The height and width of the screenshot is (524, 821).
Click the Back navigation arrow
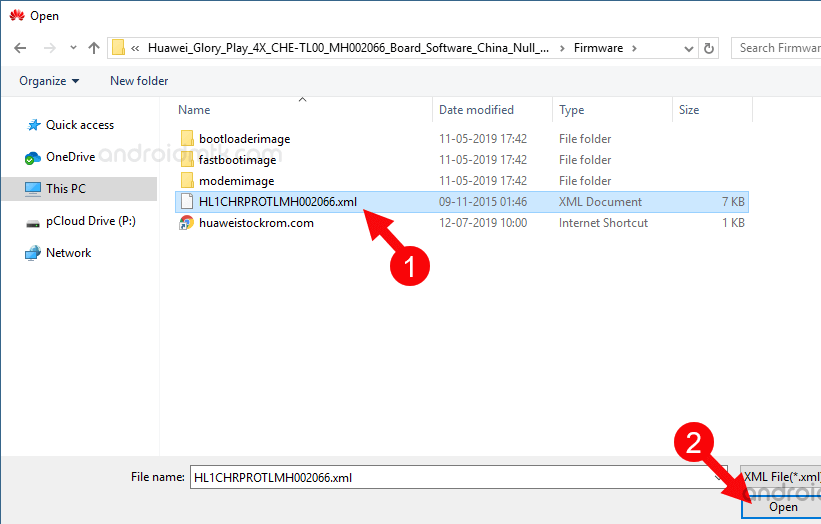pos(20,48)
